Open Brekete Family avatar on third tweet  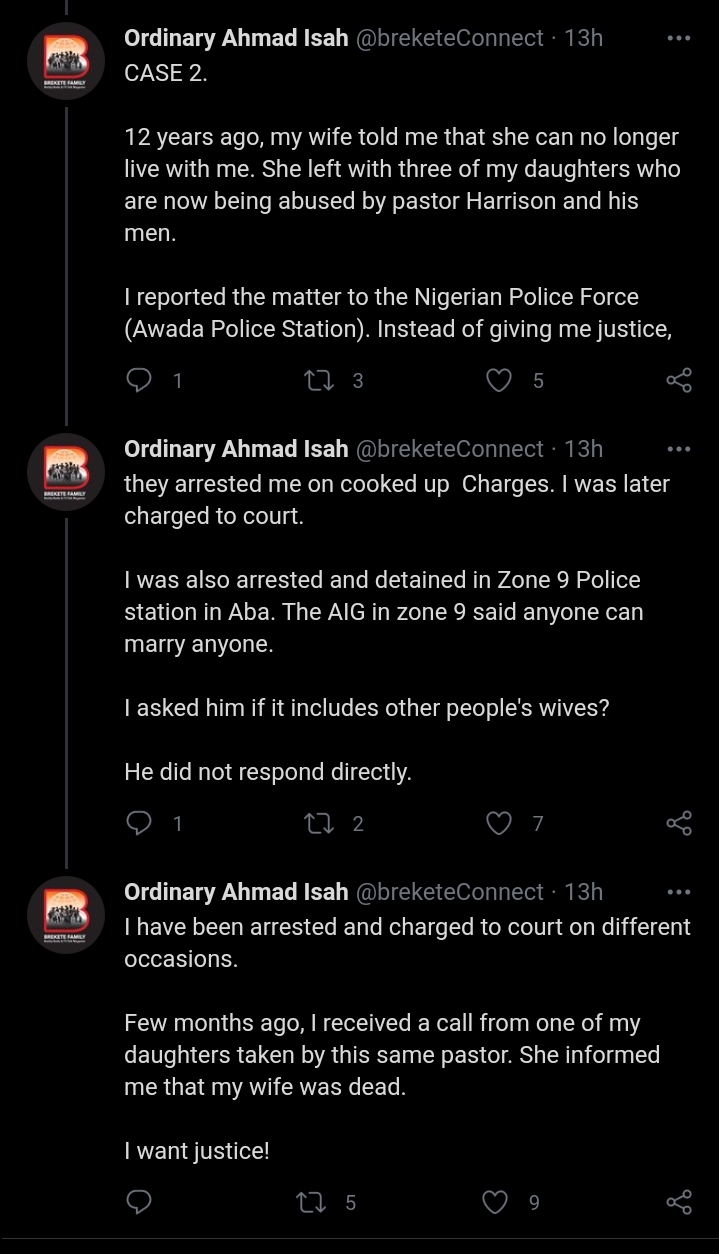point(66,914)
